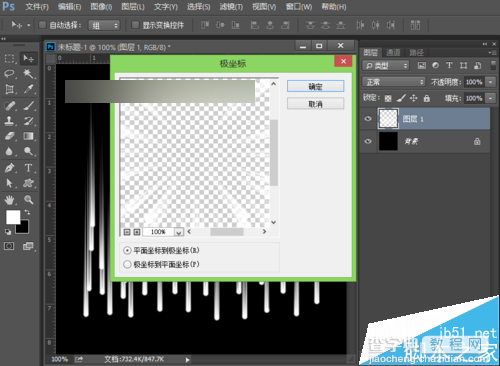Select the Eraser tool
Image resolution: width=500 pixels, height=366 pixels.
[9, 136]
